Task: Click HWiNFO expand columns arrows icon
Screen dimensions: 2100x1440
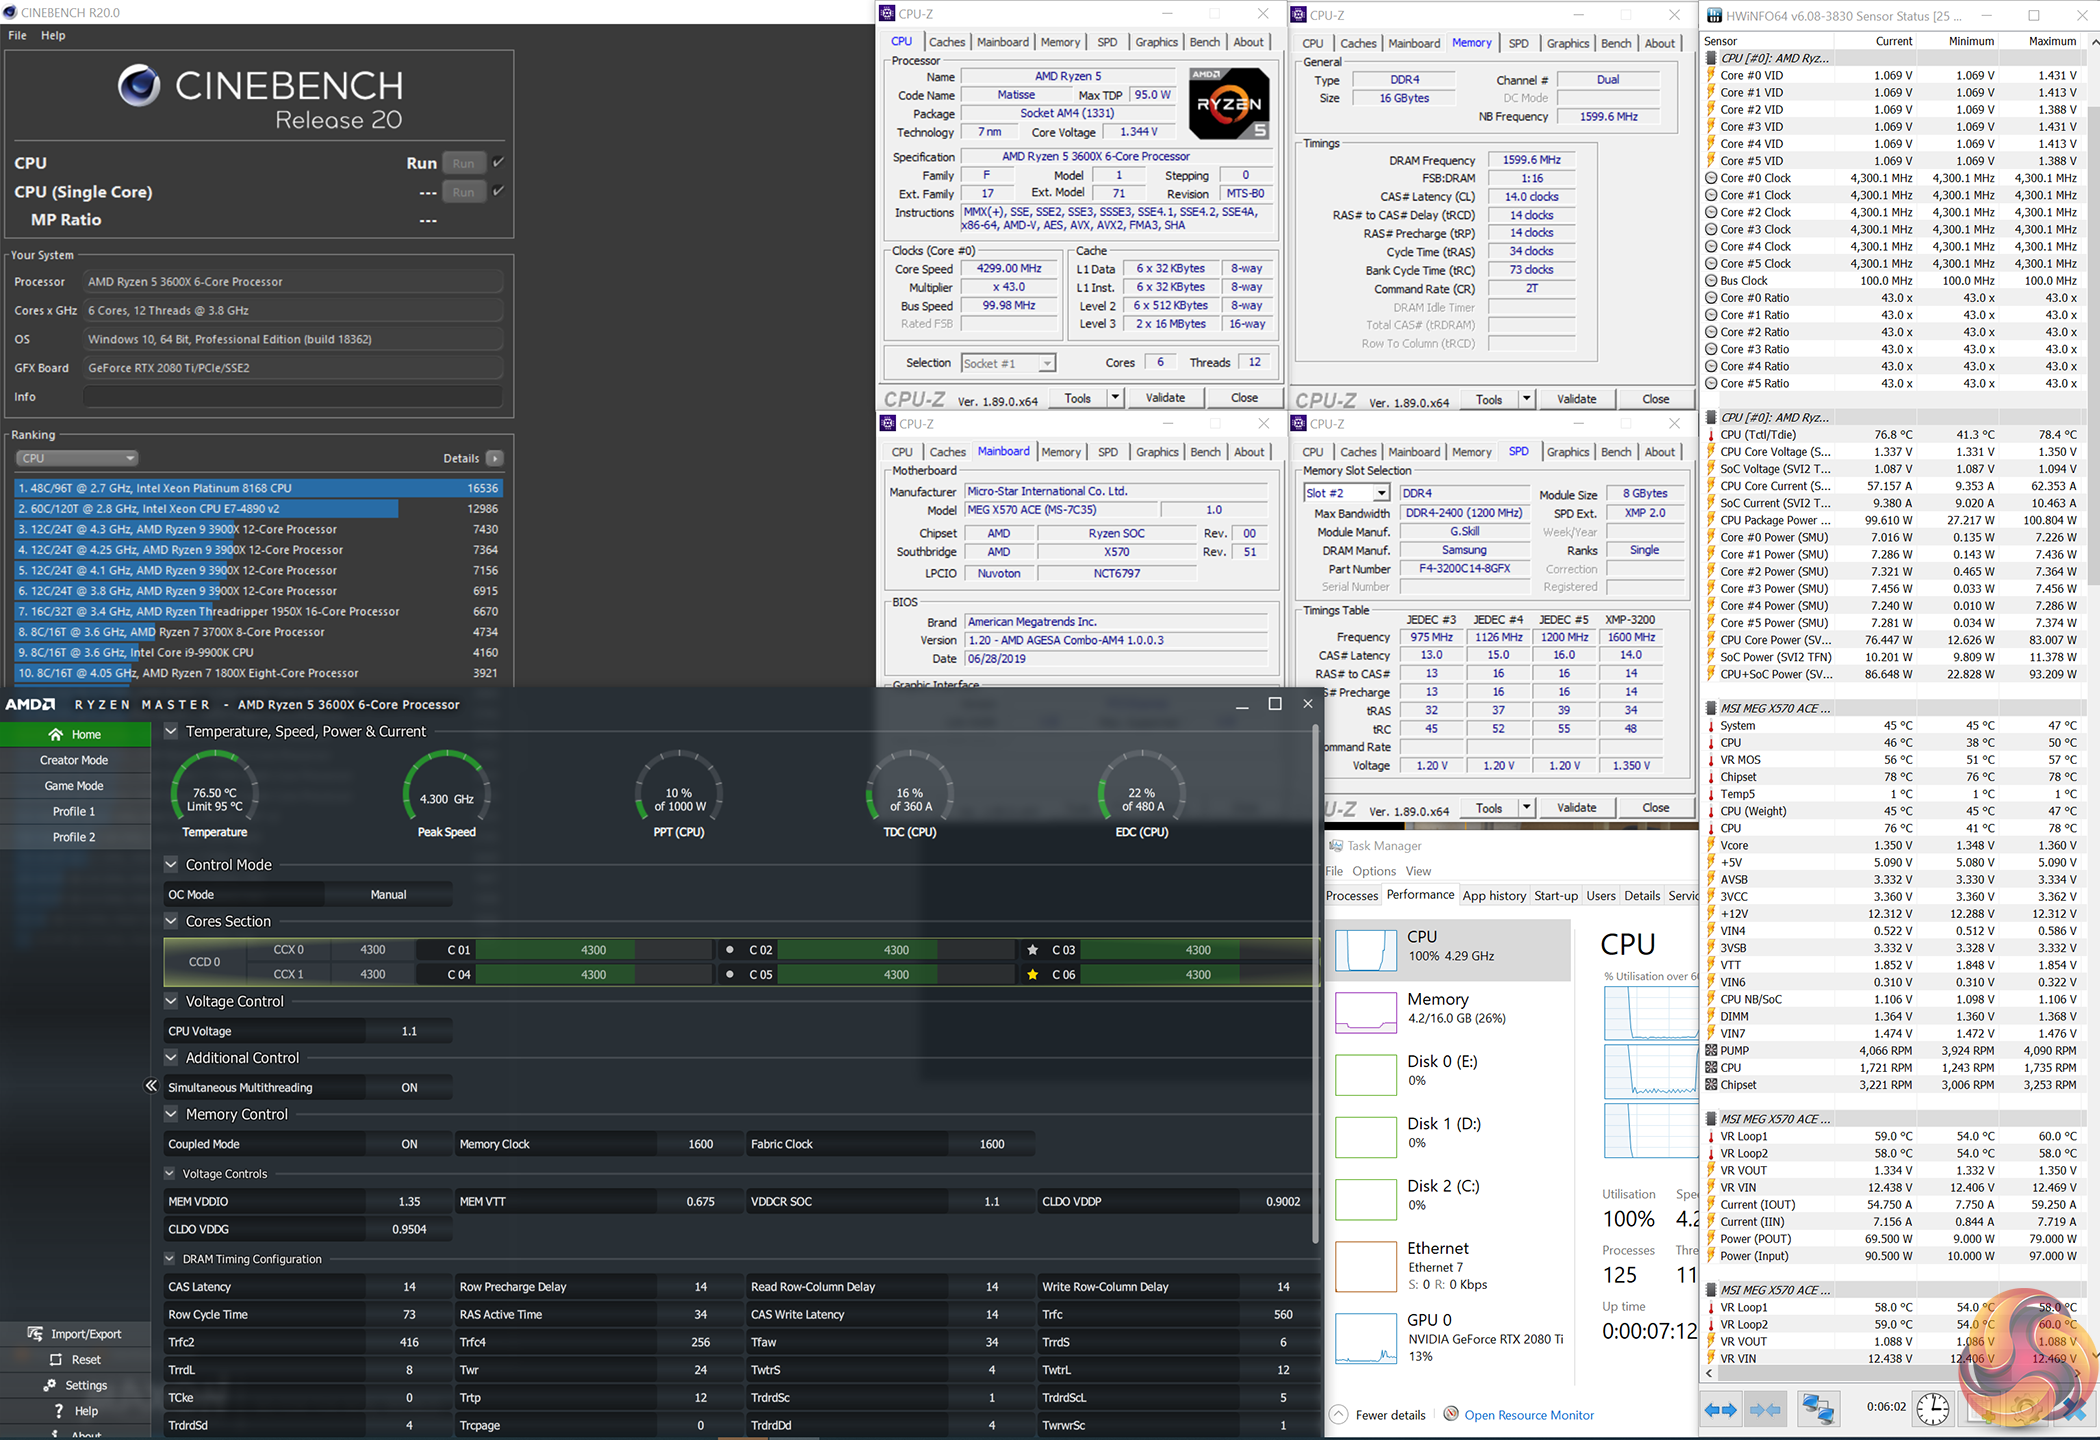Action: [1720, 1410]
